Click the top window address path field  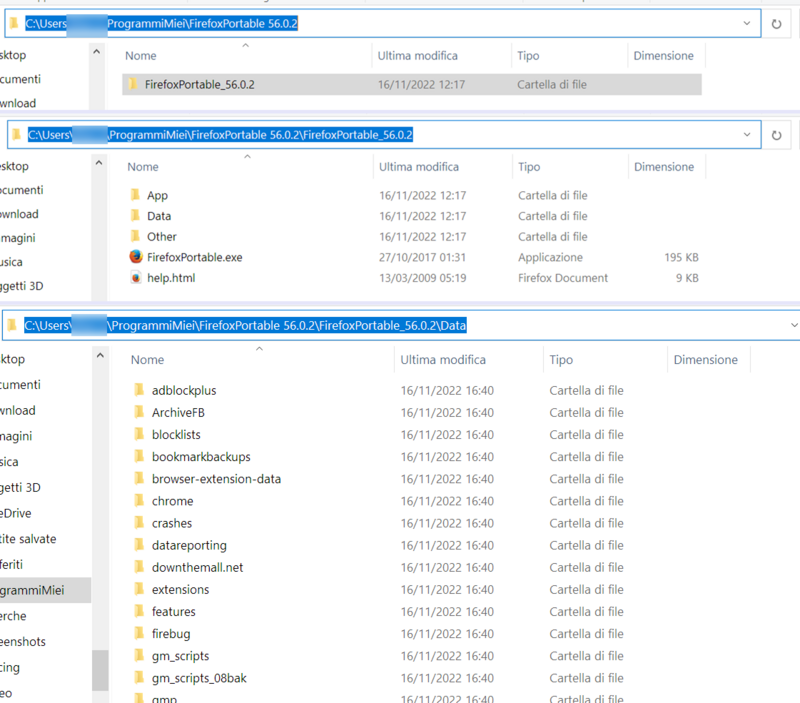(x=383, y=23)
